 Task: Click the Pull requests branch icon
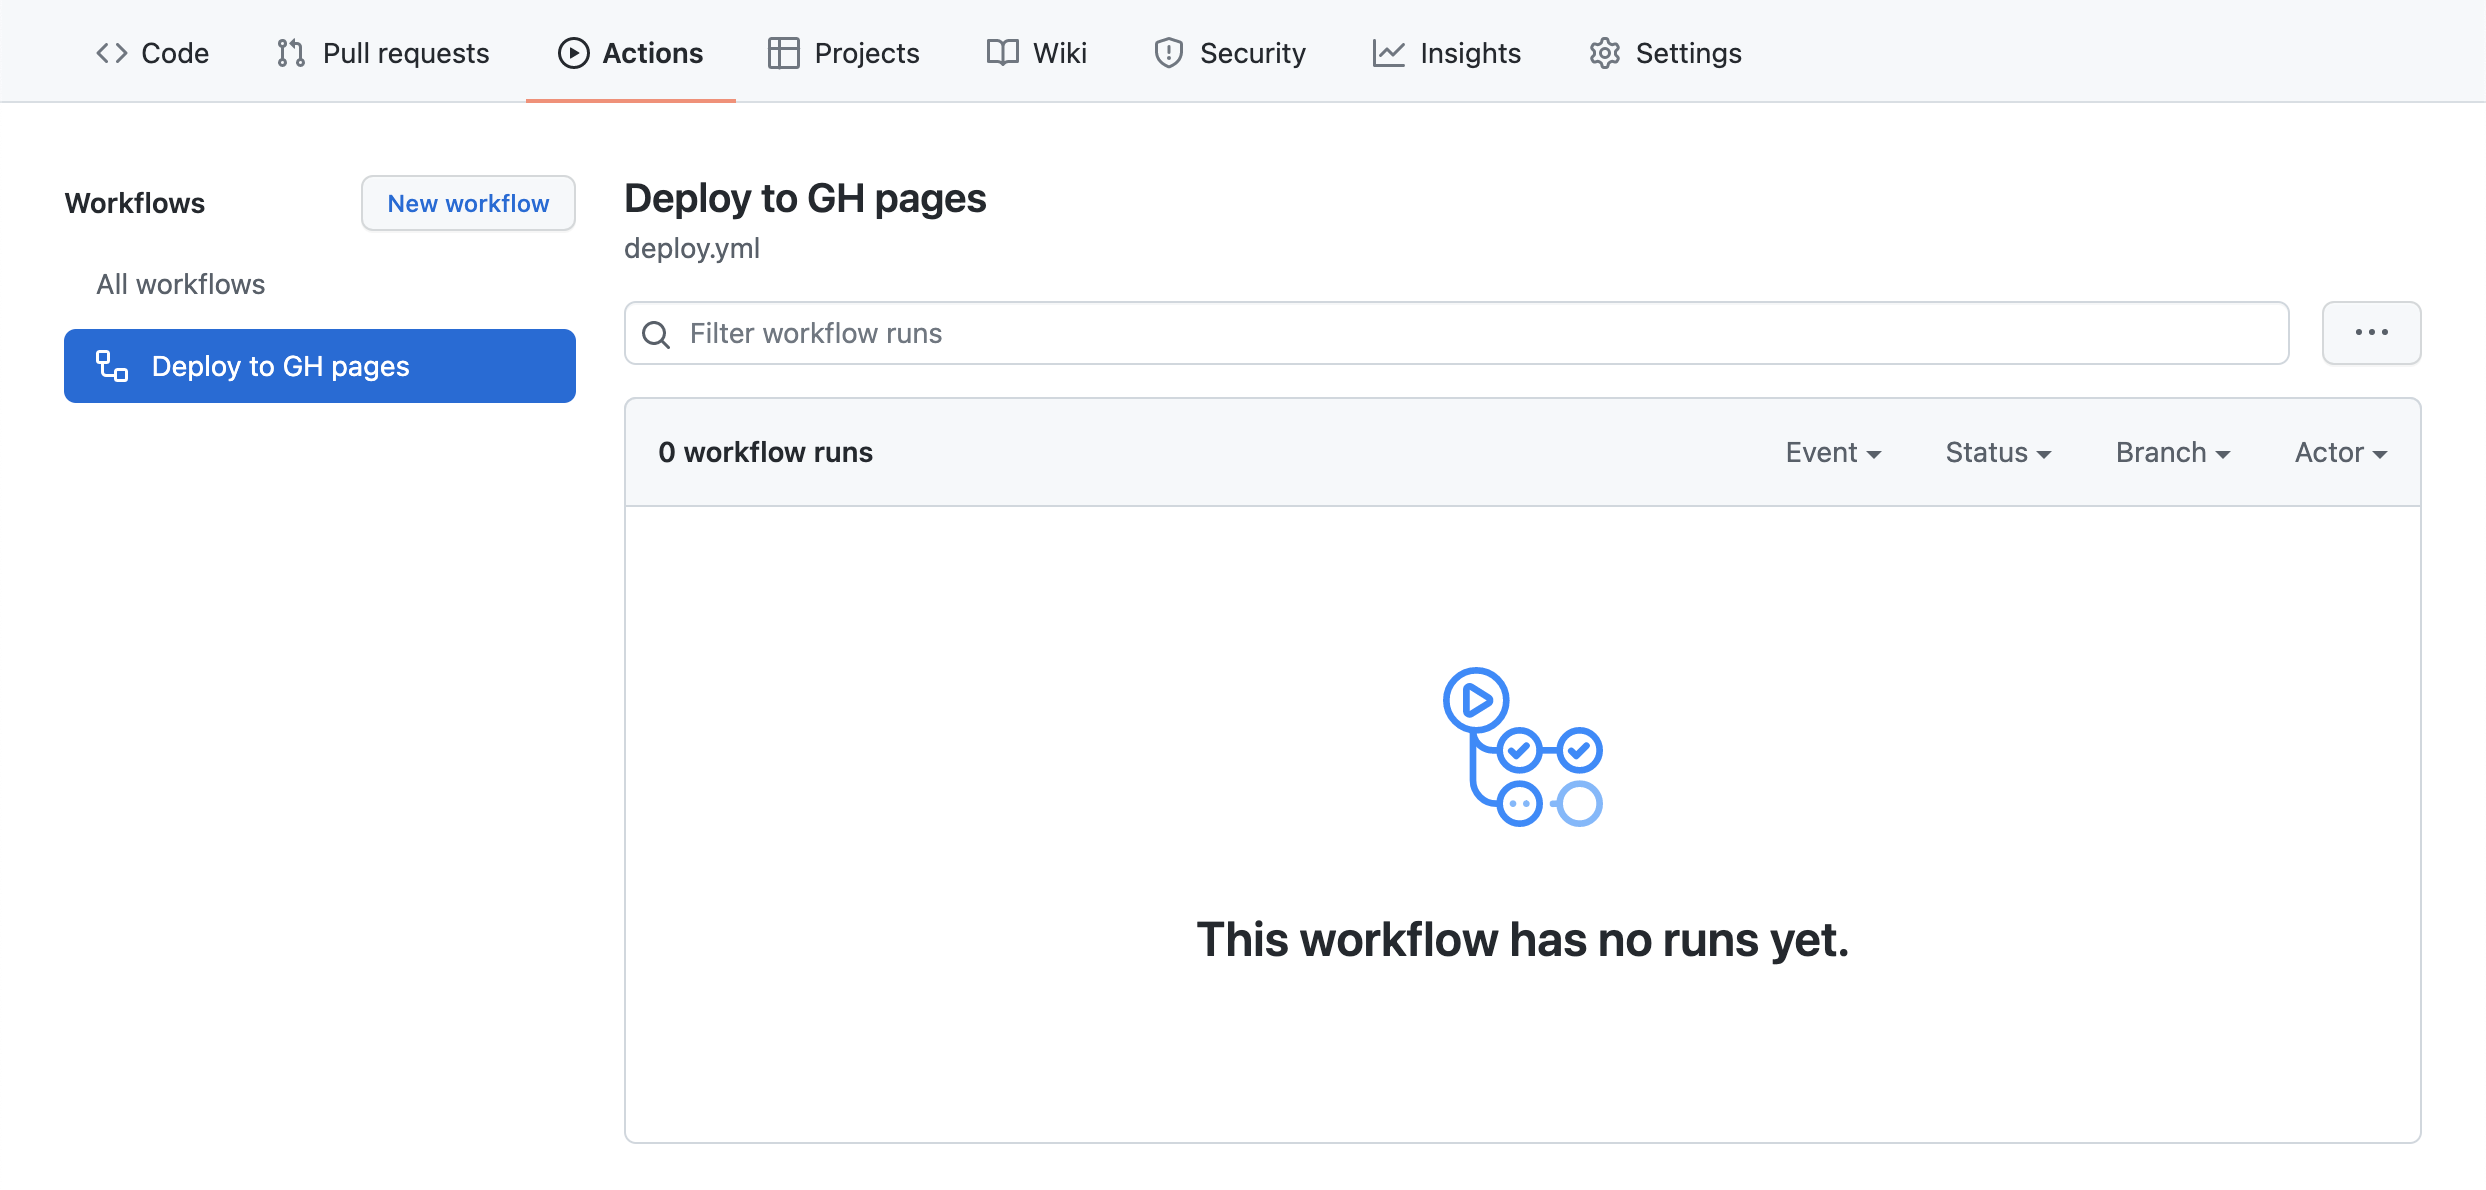click(x=290, y=53)
